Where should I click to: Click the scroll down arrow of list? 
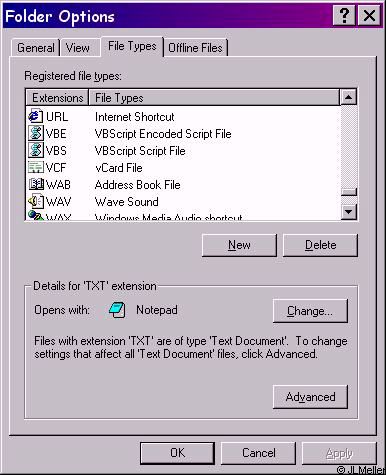[349, 211]
